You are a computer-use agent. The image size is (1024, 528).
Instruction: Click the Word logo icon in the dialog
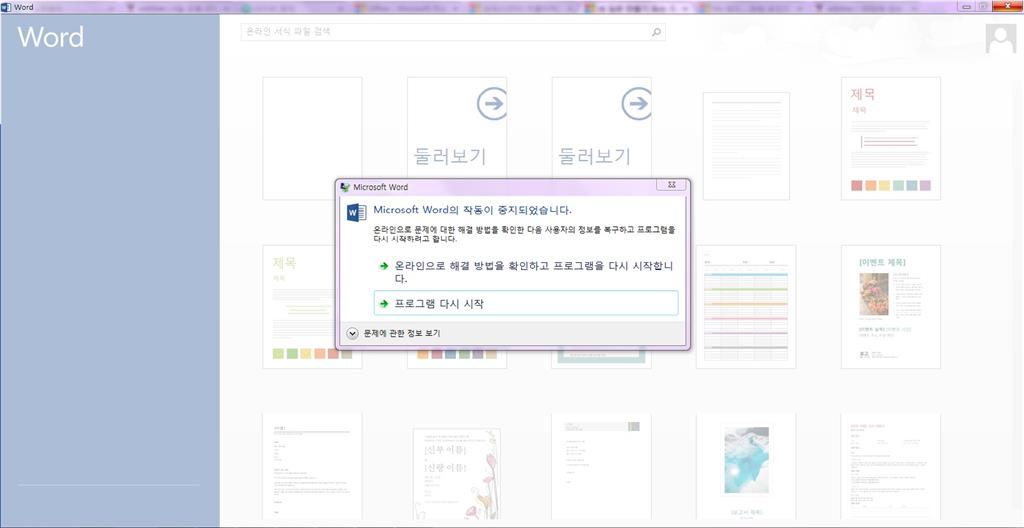(x=356, y=212)
